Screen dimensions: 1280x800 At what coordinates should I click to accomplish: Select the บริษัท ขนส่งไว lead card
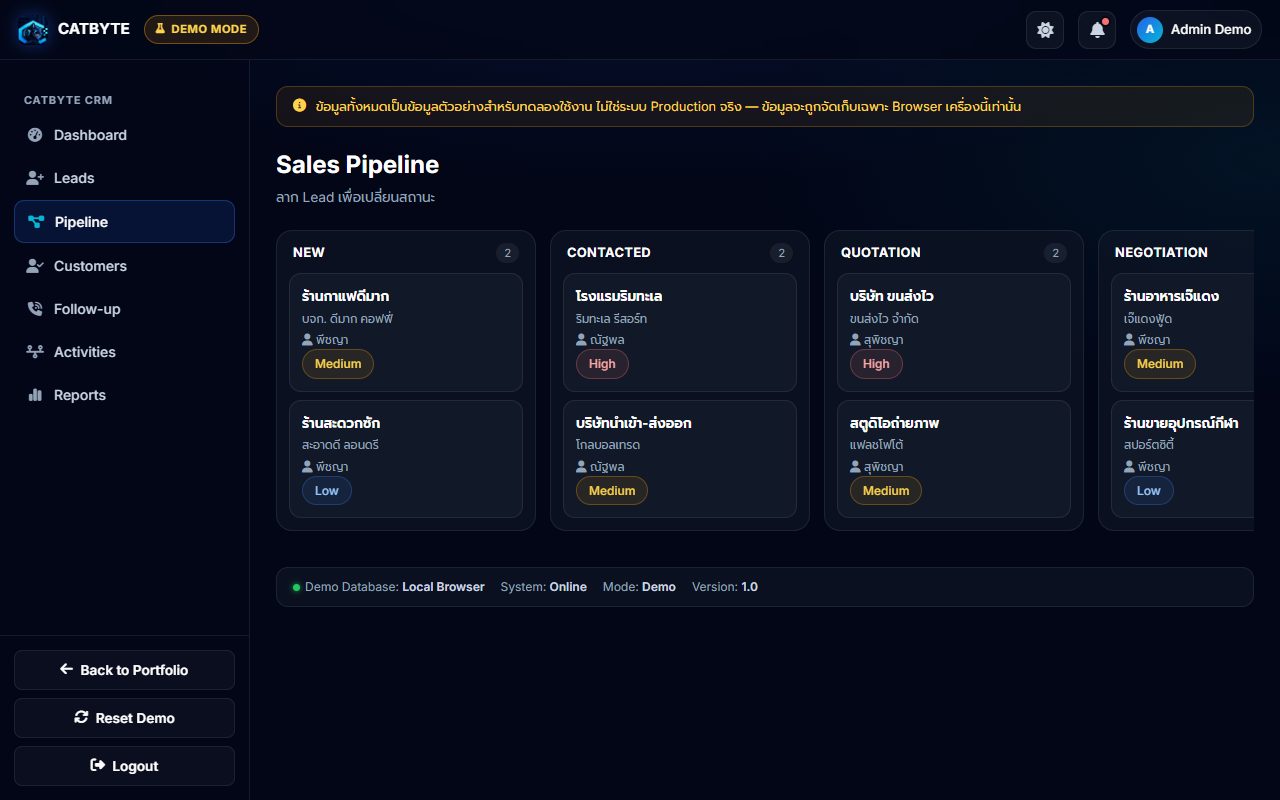(954, 332)
